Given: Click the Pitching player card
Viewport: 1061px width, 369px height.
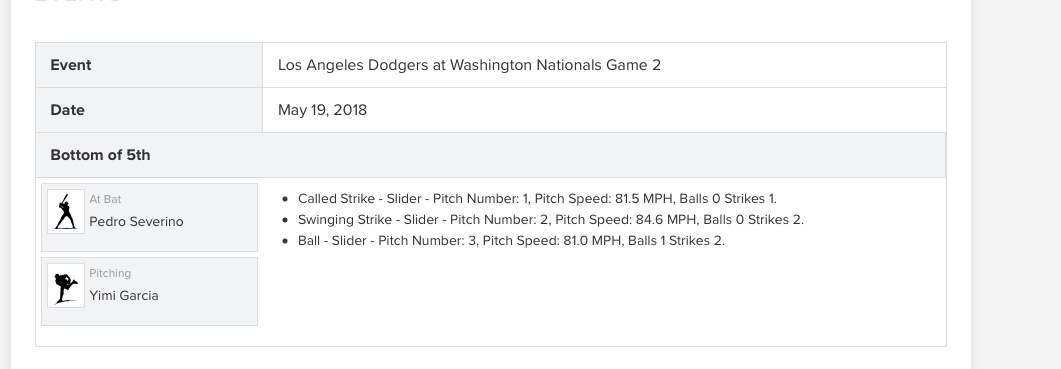Looking at the screenshot, I should [x=150, y=291].
